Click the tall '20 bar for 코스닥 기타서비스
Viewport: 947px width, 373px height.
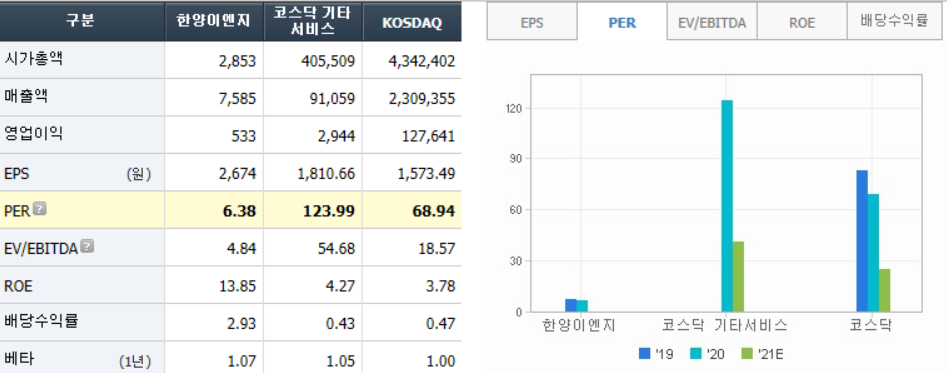[x=727, y=206]
